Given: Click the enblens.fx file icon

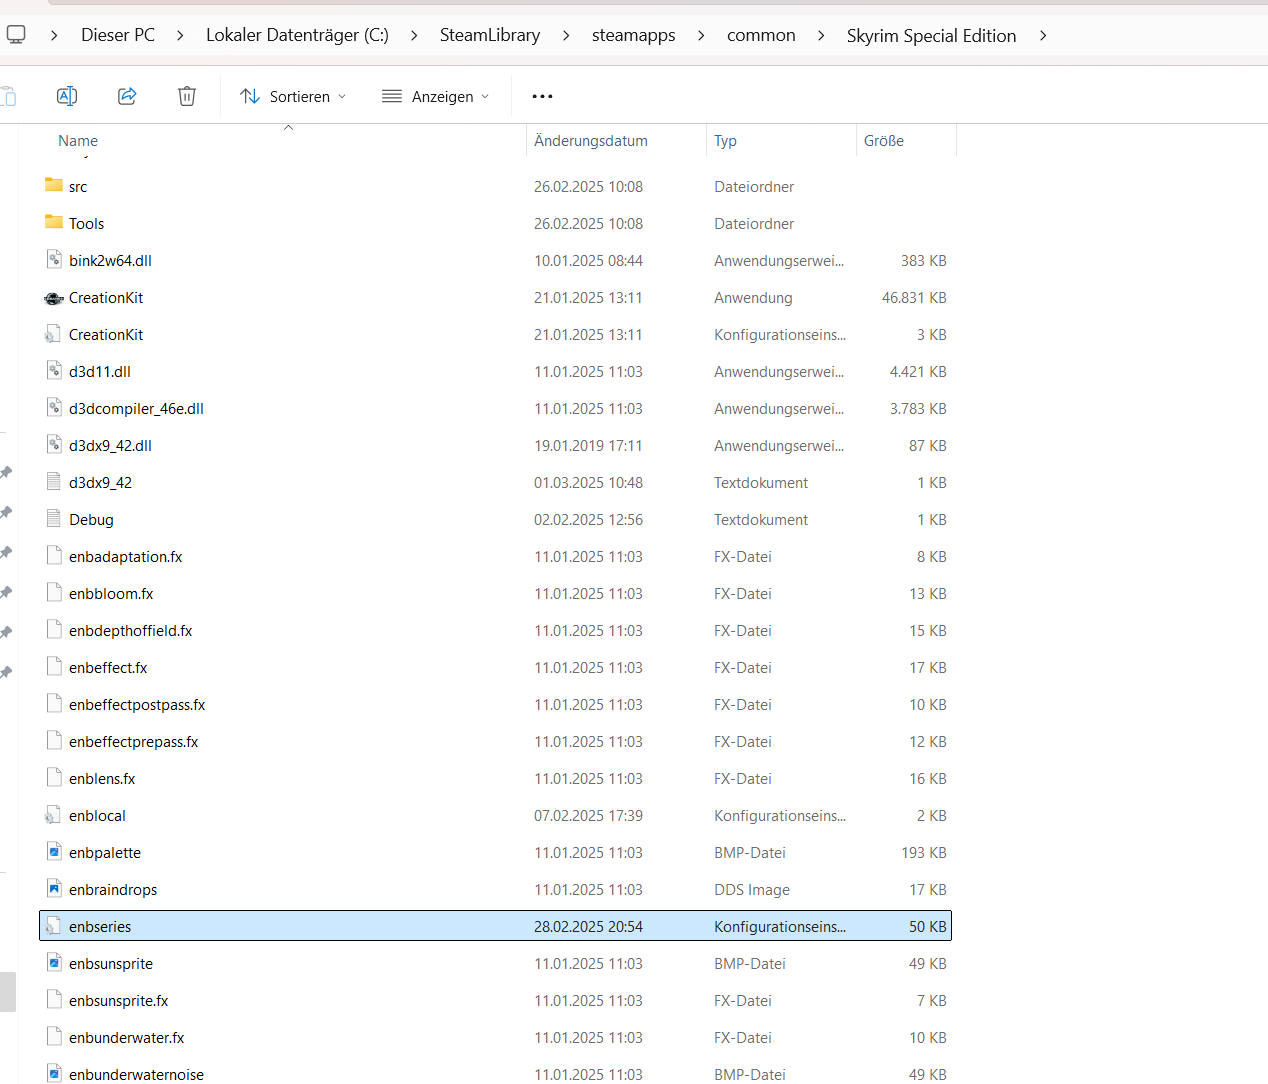Looking at the screenshot, I should coord(54,778).
